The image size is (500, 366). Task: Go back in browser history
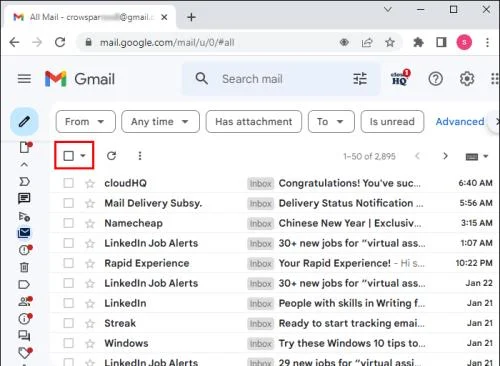14,42
